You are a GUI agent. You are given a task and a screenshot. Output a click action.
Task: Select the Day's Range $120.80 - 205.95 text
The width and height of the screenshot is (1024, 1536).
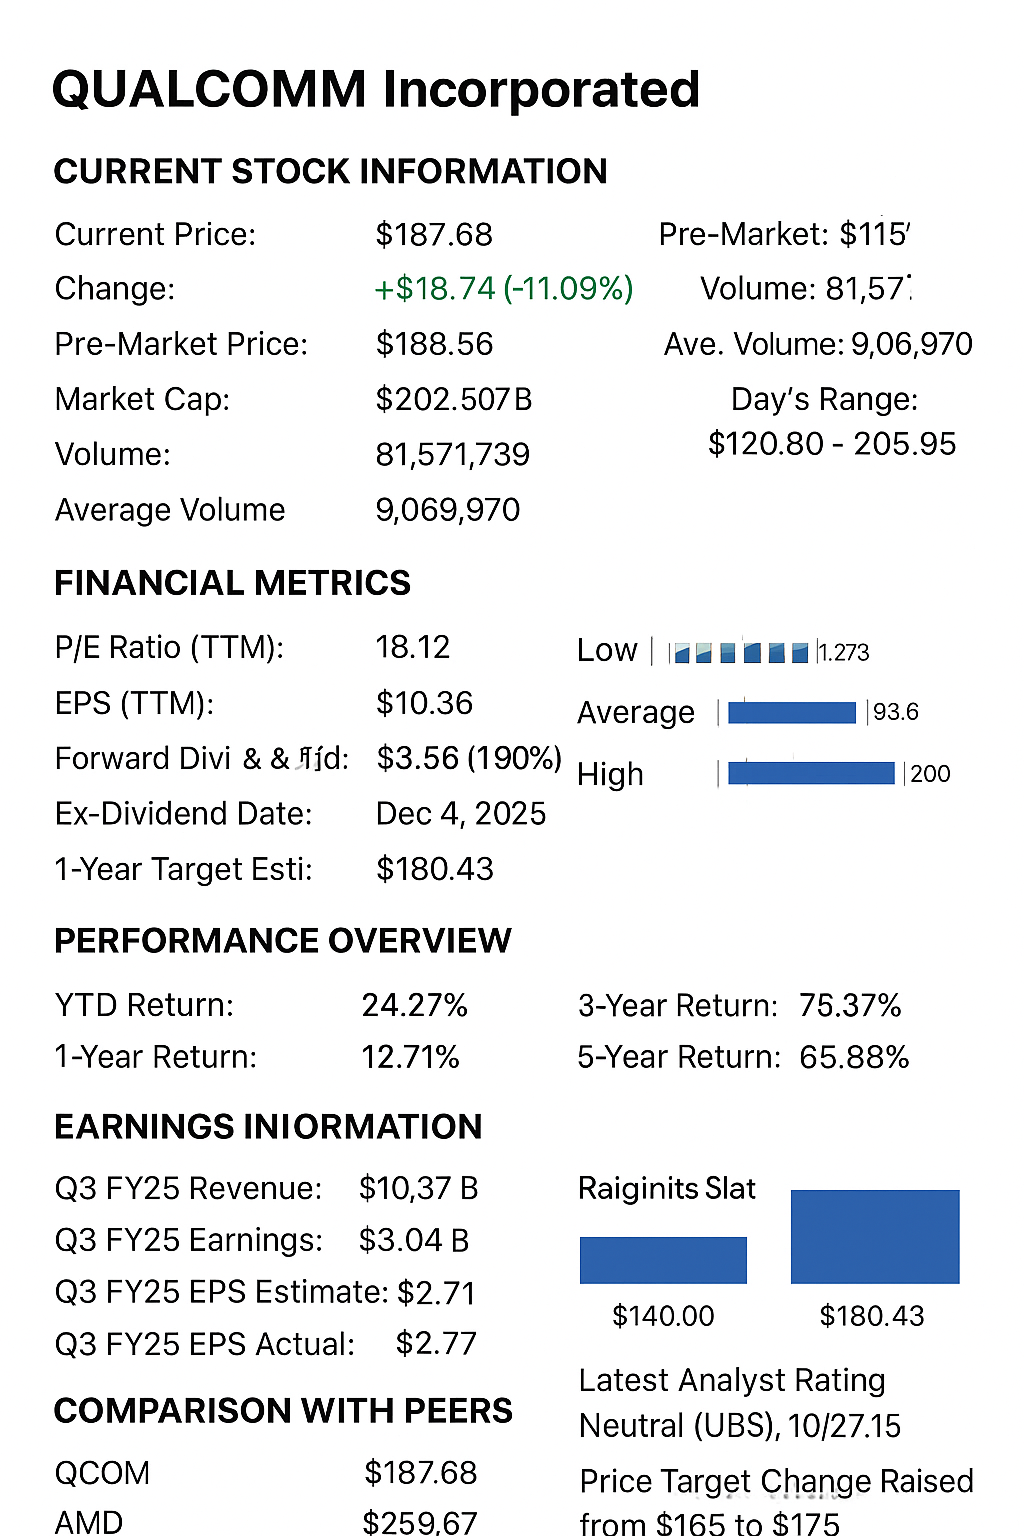pyautogui.click(x=832, y=444)
